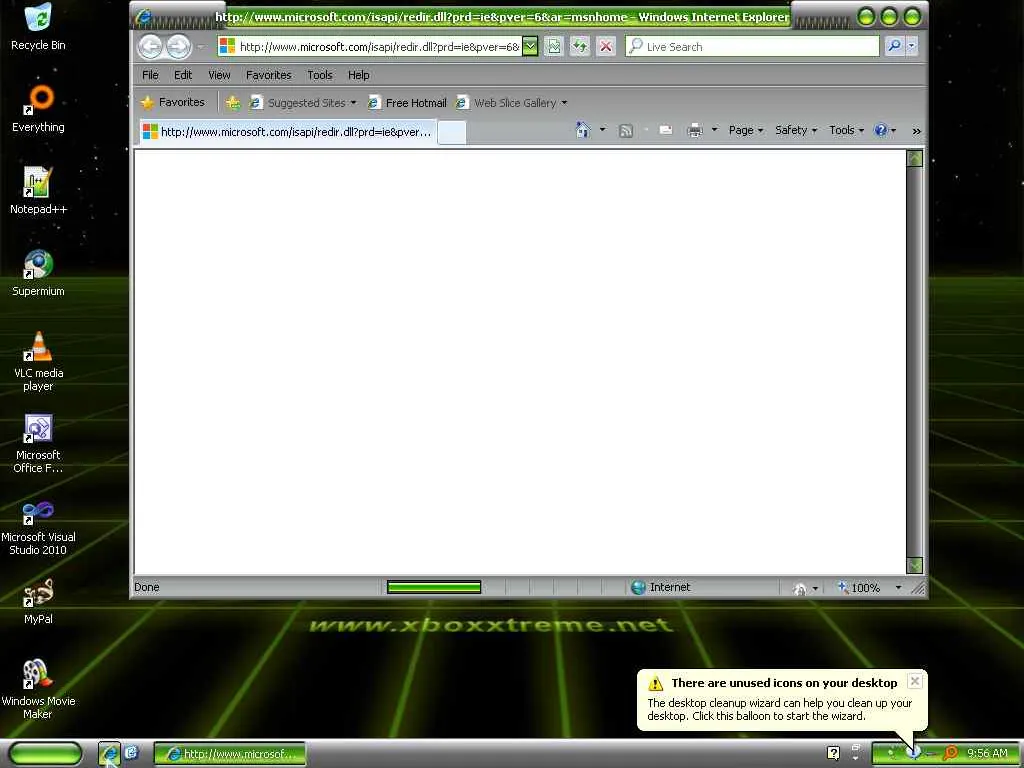
Task: Select the Windows Movie Maker shortcut
Action: [x=39, y=689]
